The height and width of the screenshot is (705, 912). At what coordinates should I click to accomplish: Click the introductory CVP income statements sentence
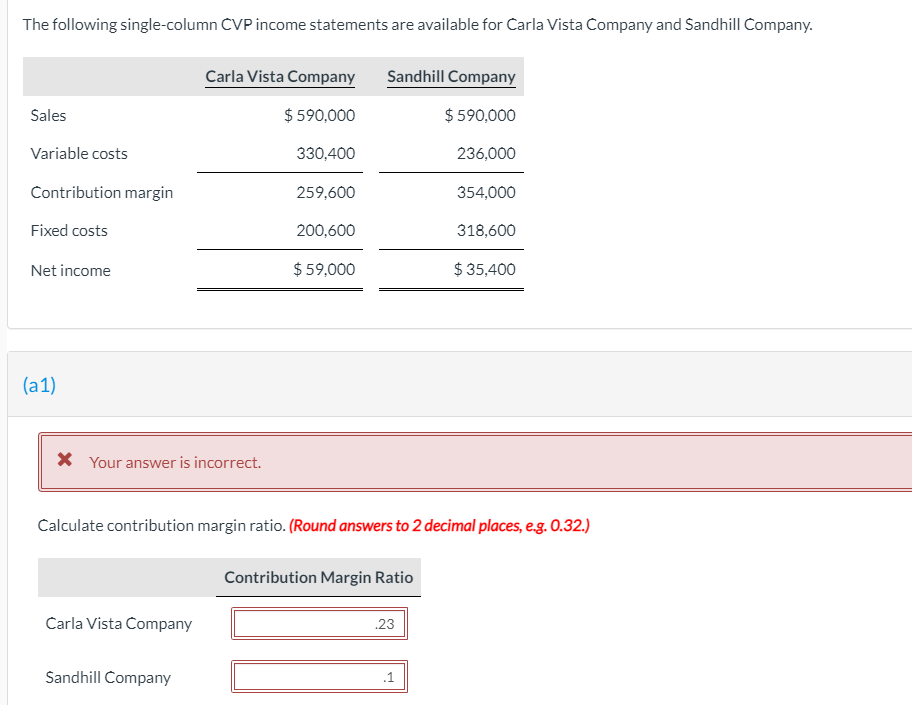coord(418,25)
